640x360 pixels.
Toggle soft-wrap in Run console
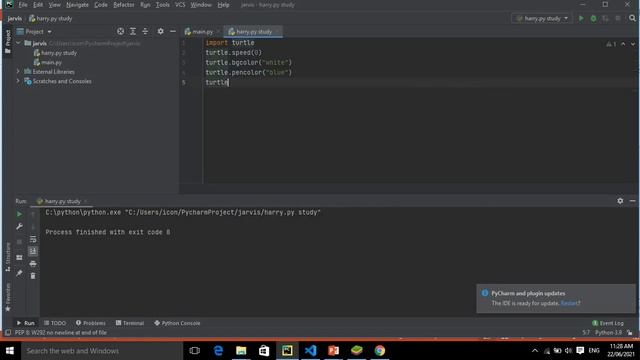(x=33, y=239)
